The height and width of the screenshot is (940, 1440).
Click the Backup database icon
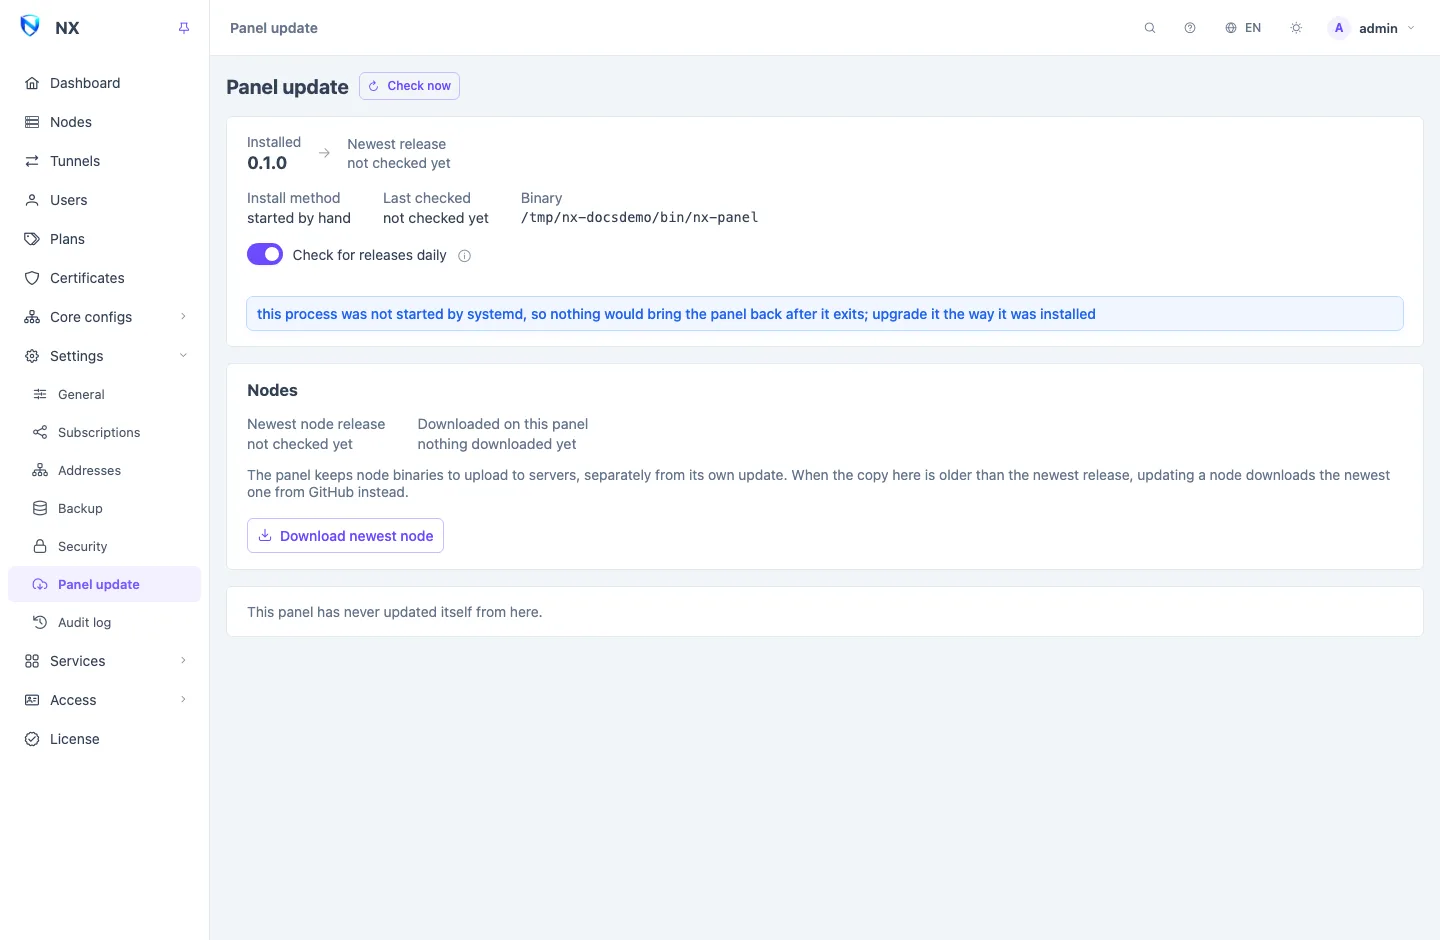coord(40,508)
